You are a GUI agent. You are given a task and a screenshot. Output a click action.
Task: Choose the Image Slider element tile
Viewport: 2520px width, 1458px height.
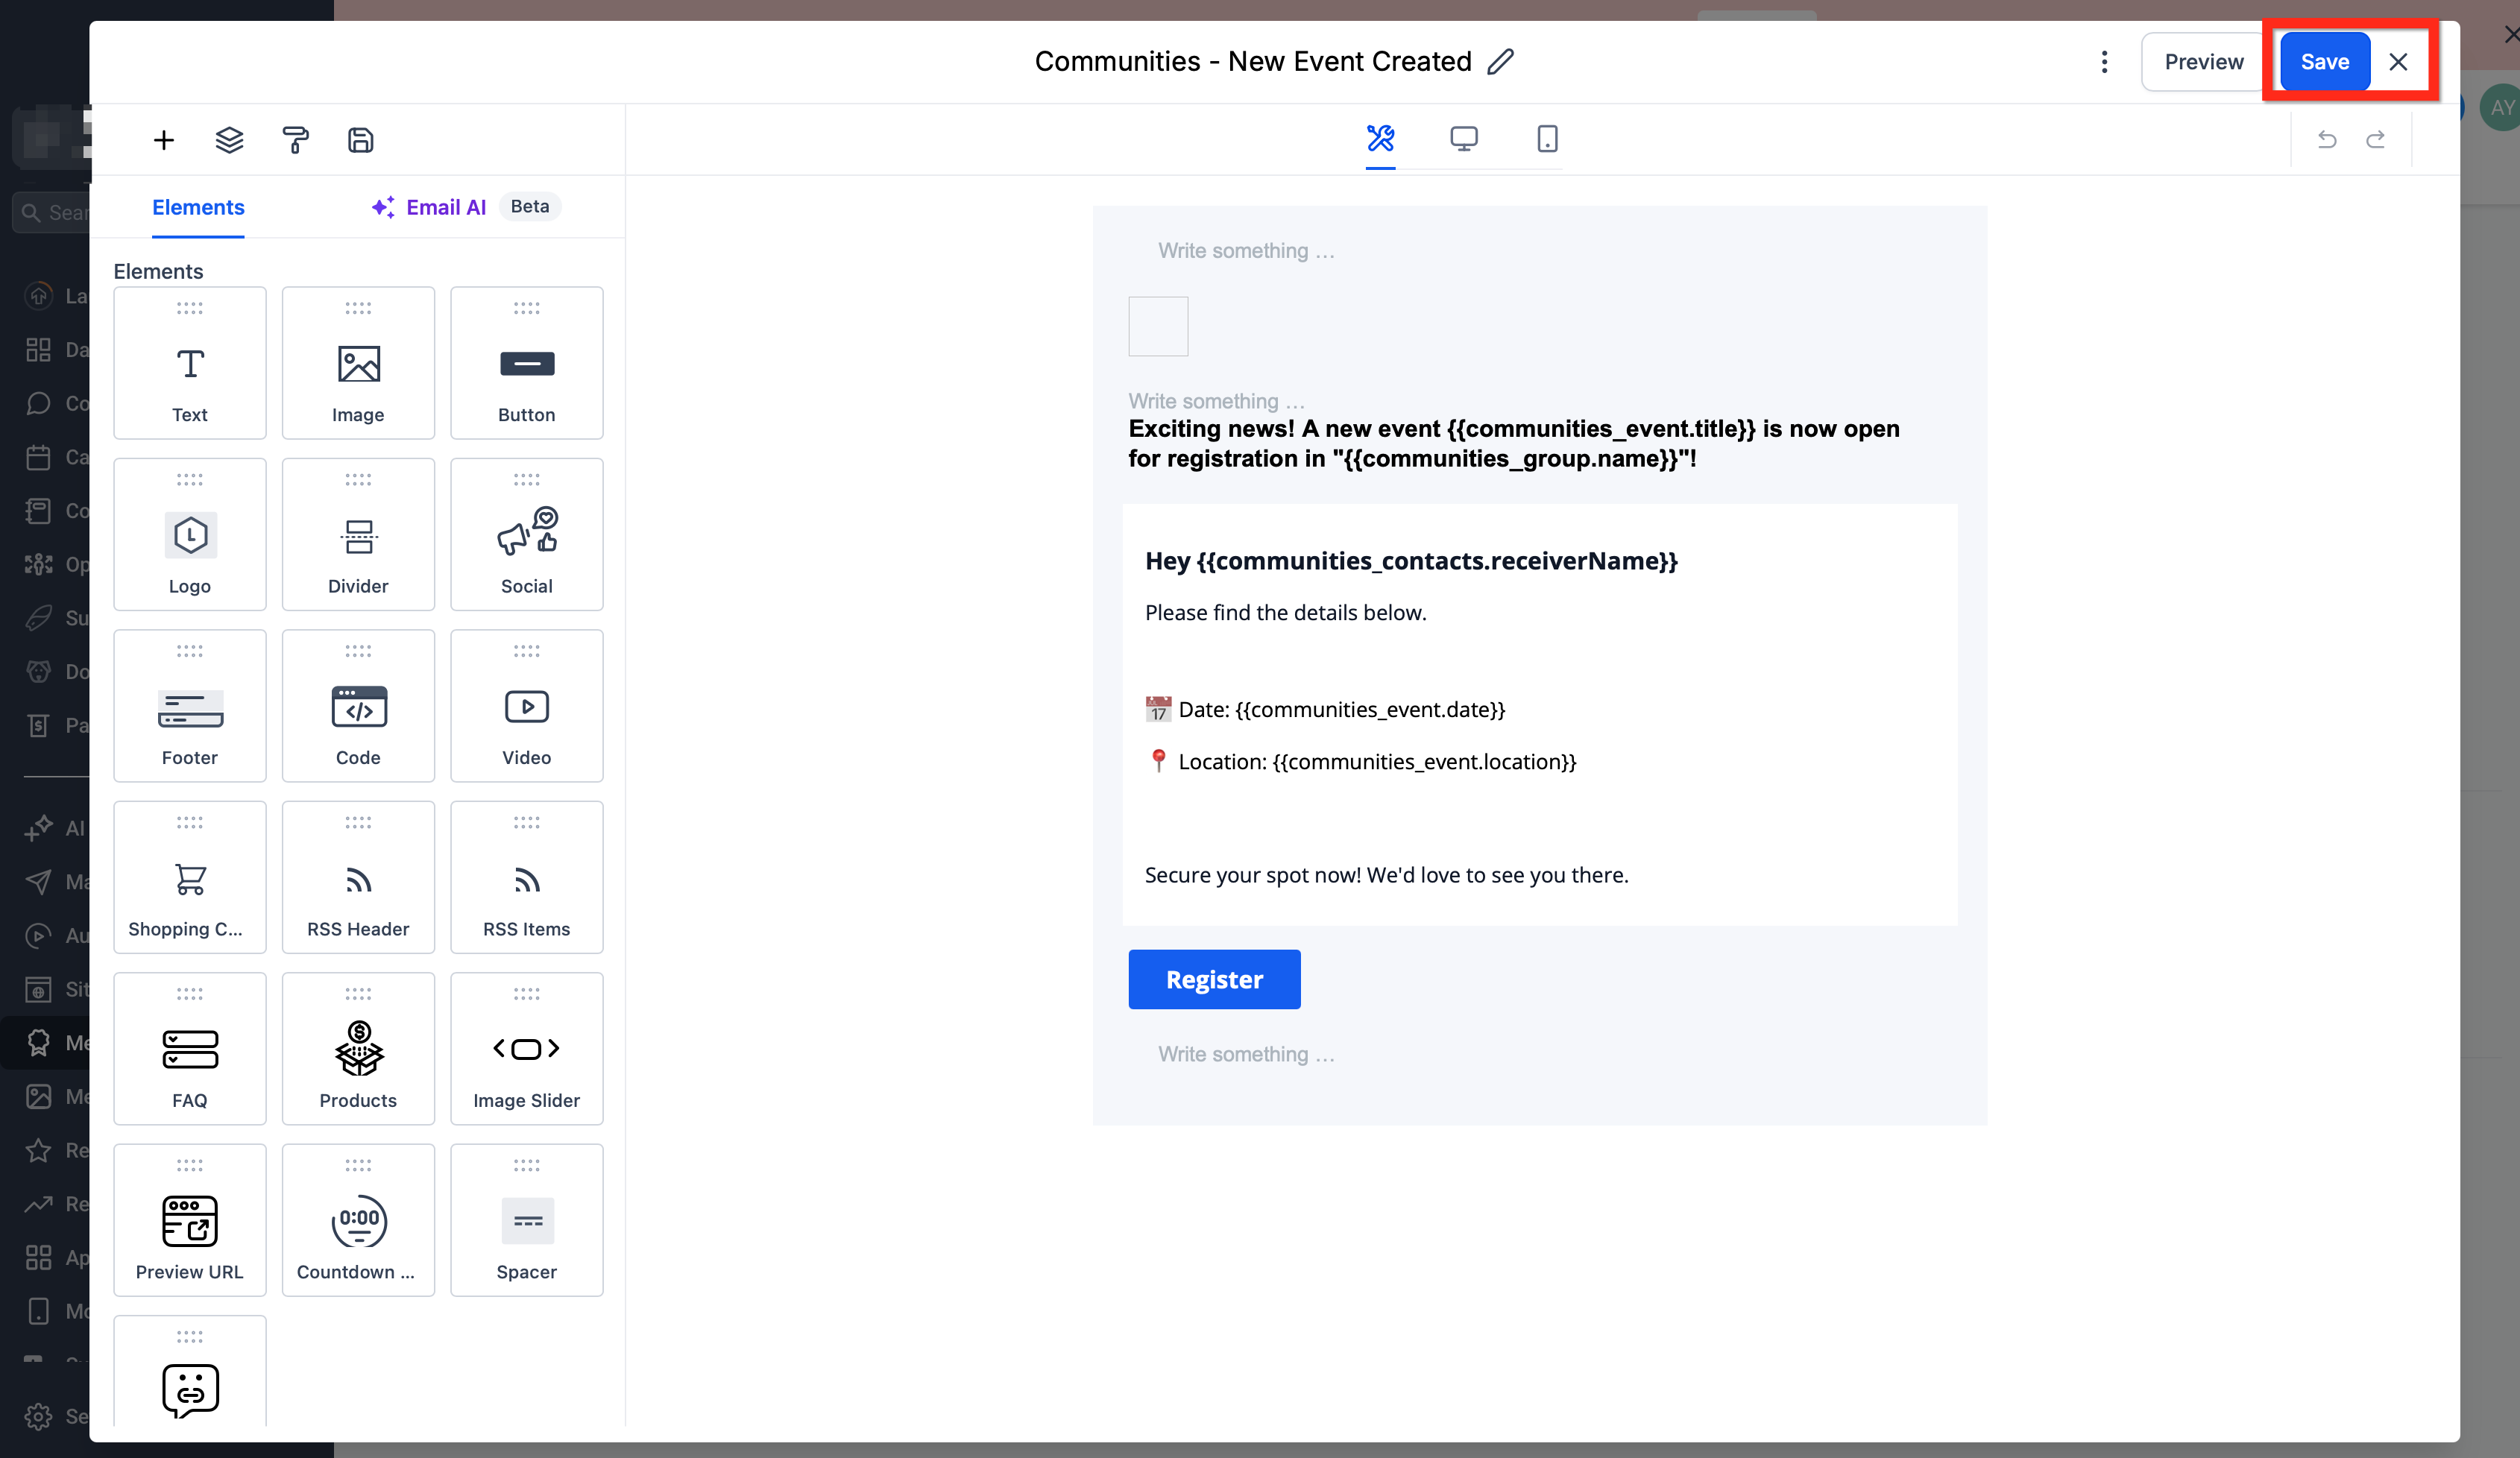click(x=526, y=1048)
